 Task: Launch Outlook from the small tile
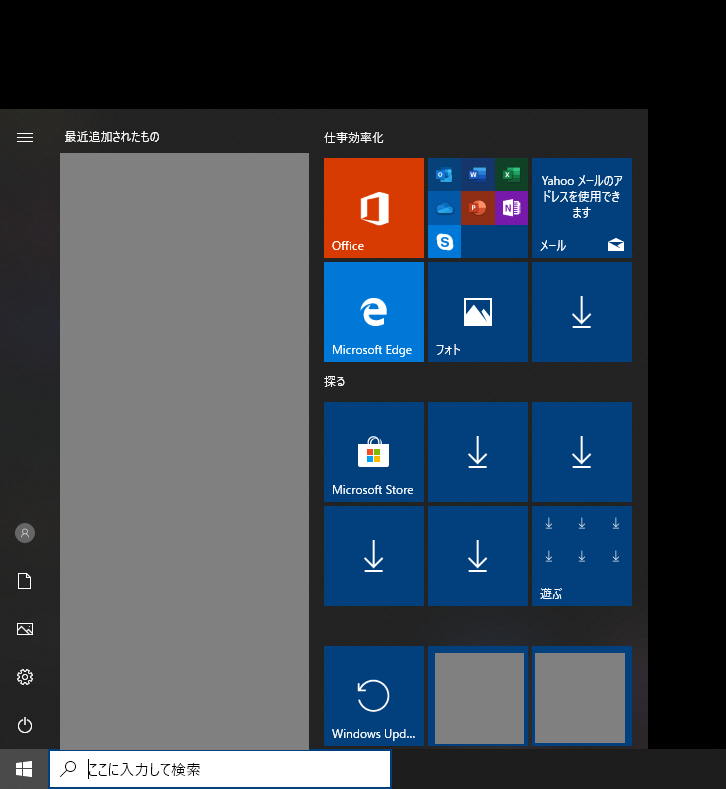tap(444, 175)
